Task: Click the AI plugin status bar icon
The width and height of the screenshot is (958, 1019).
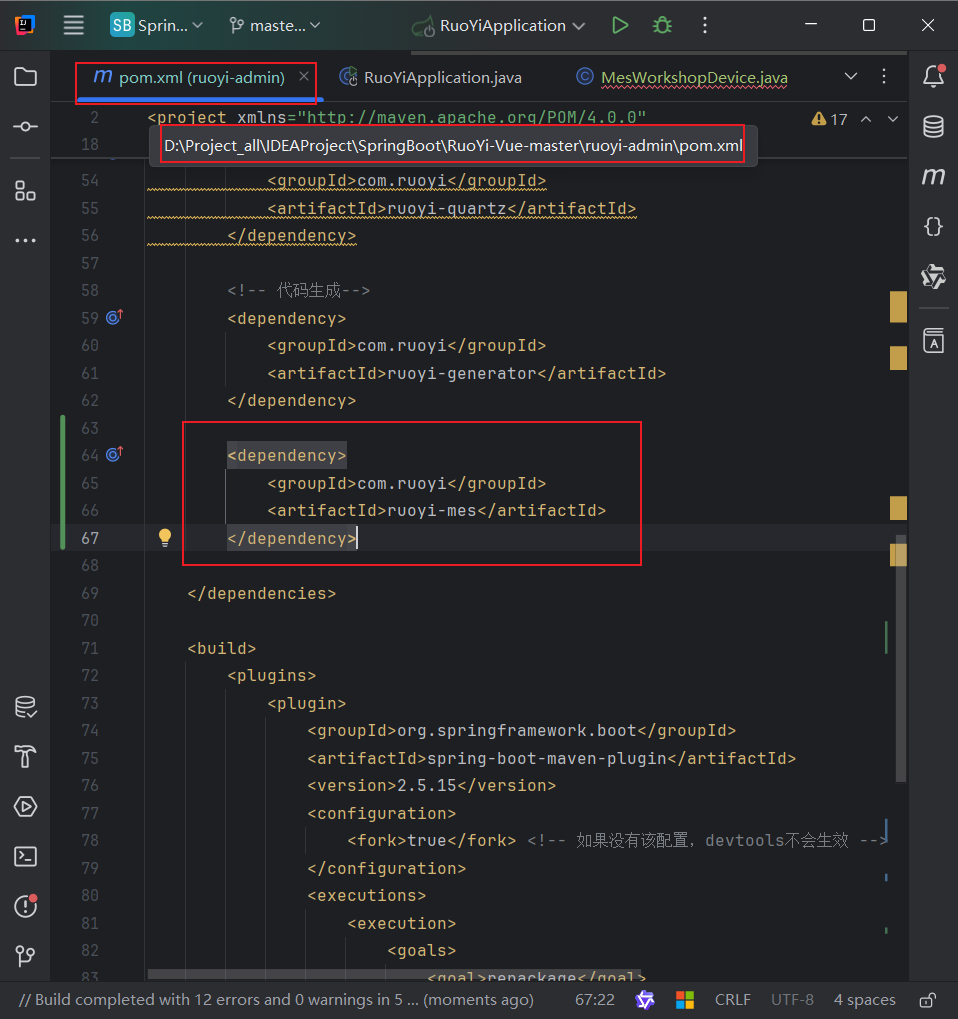Action: click(x=645, y=1000)
